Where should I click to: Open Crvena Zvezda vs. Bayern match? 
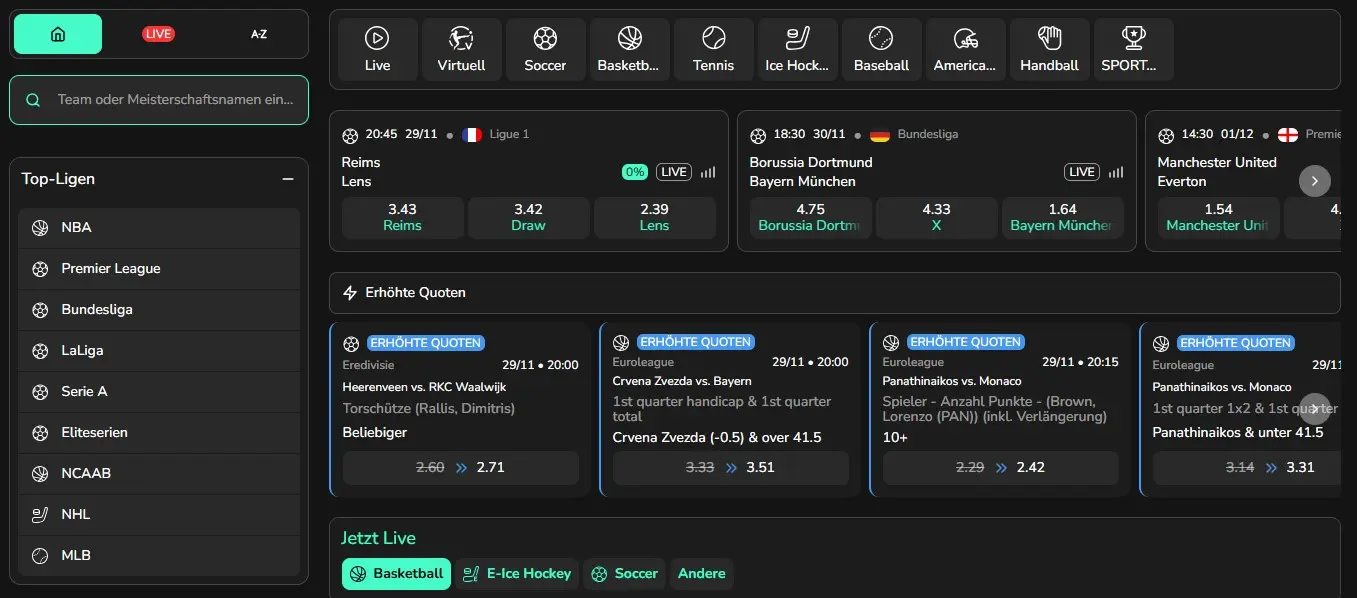[682, 381]
